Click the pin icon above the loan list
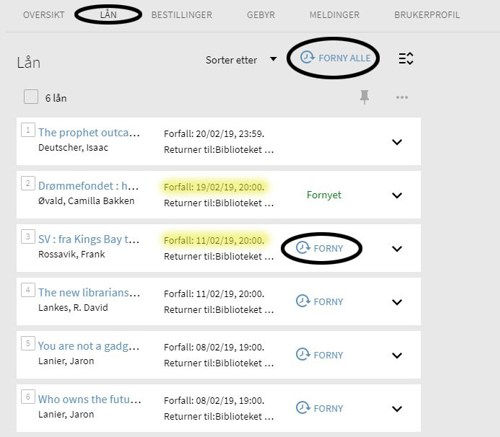 click(364, 97)
